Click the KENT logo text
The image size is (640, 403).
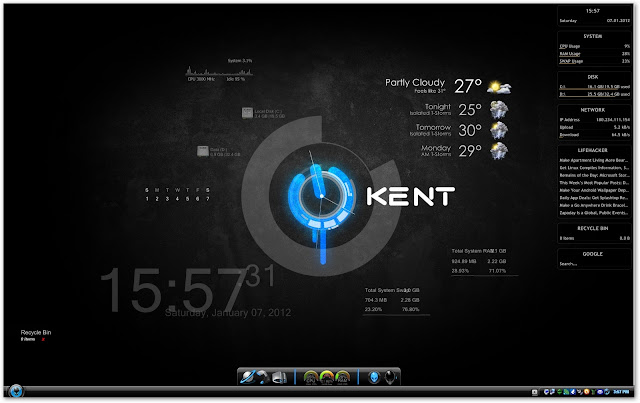tap(410, 196)
